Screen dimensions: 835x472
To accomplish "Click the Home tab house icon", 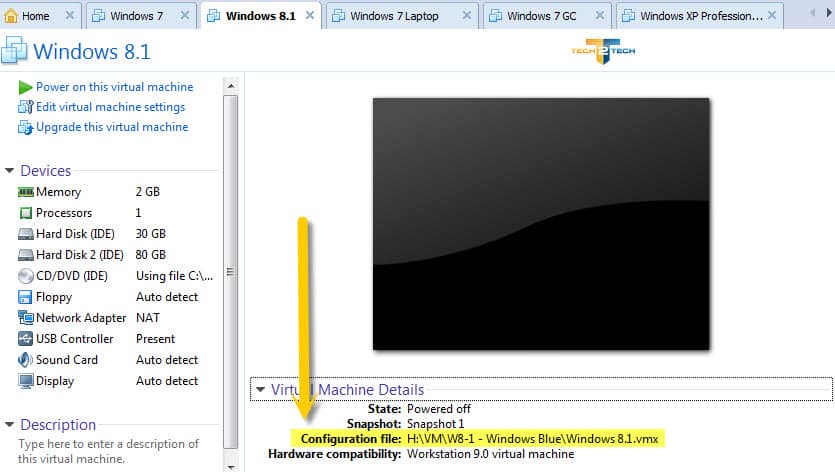I will tap(11, 16).
